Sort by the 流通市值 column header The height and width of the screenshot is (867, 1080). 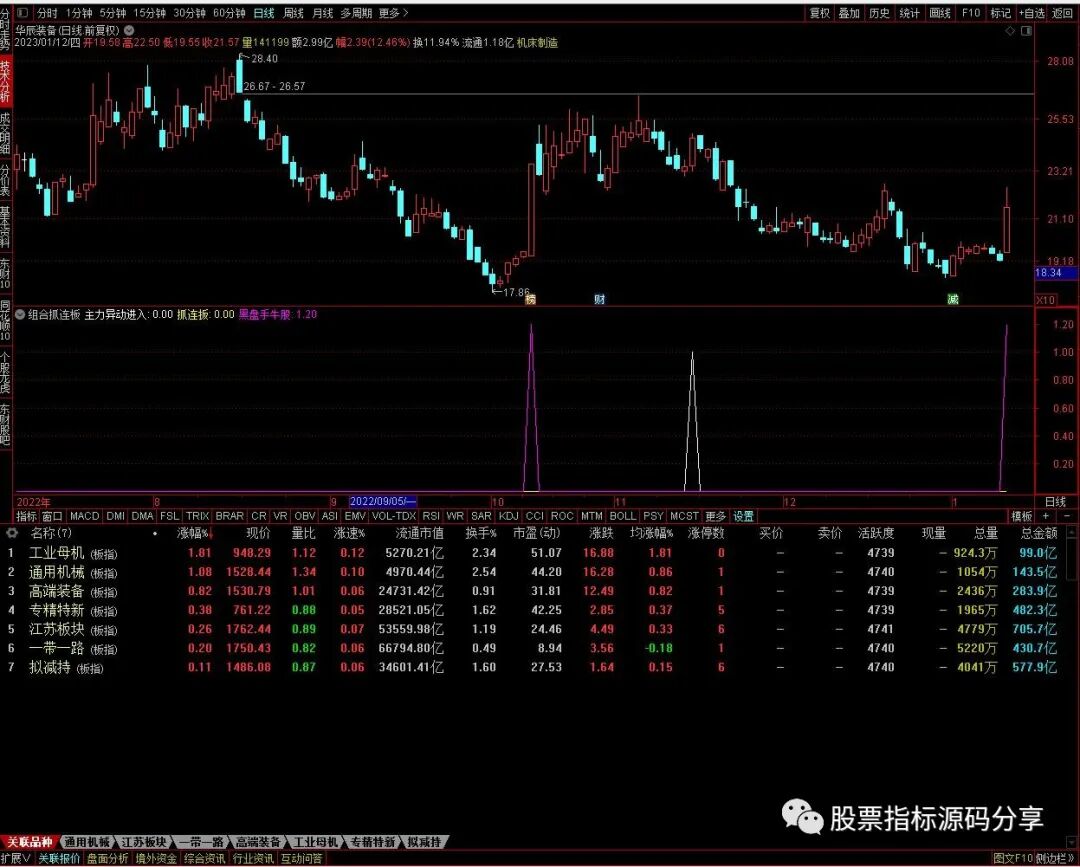(x=419, y=533)
